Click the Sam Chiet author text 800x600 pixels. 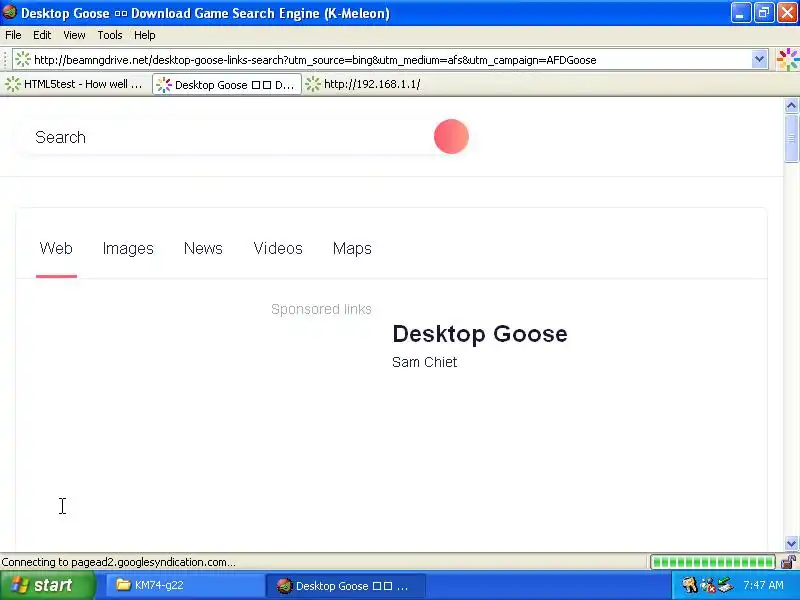424,362
